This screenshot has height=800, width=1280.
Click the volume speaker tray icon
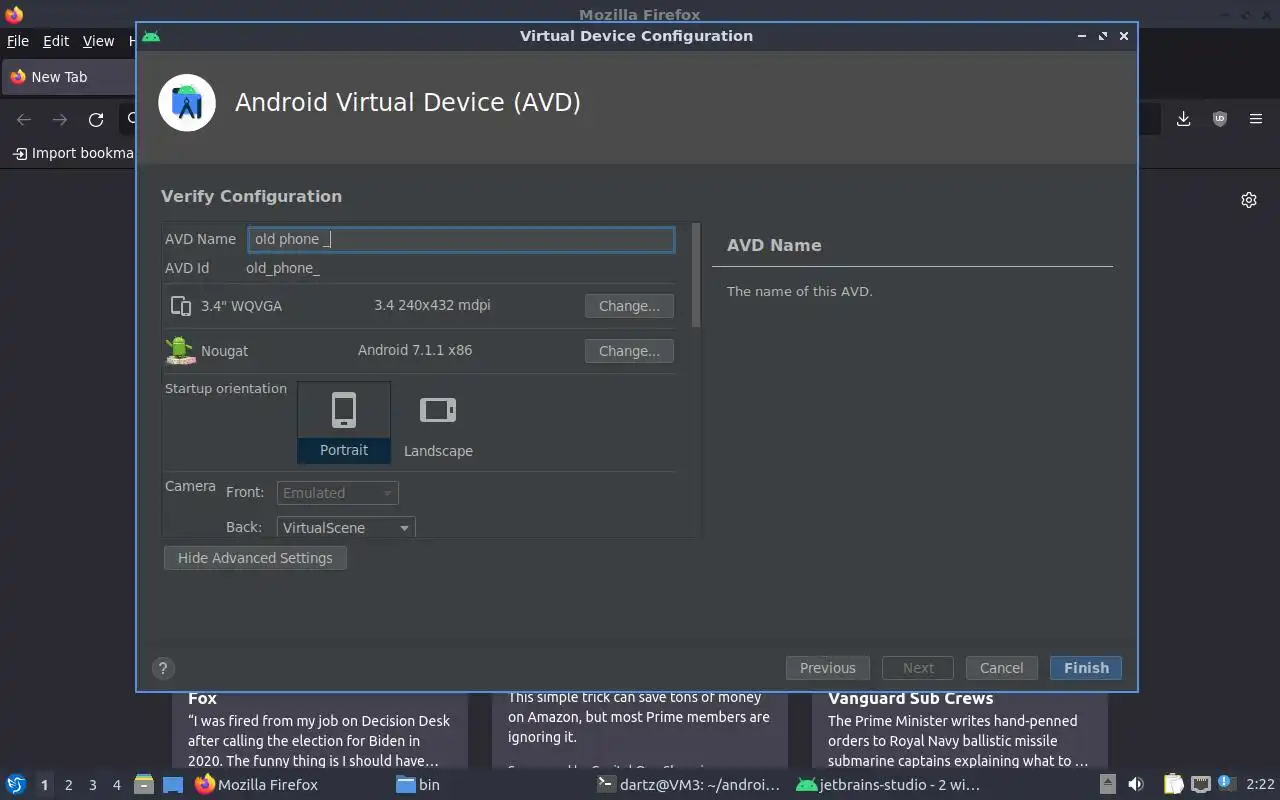[x=1136, y=784]
